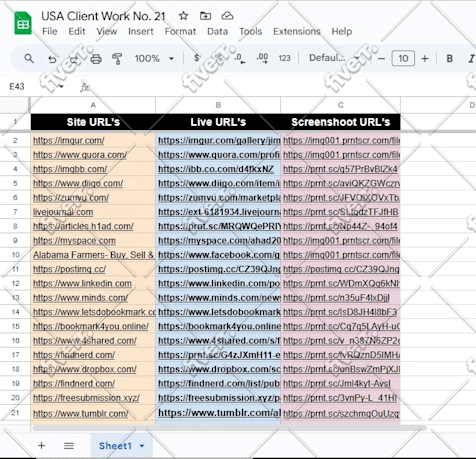
Task: Open the all sheets list
Action: [69, 445]
